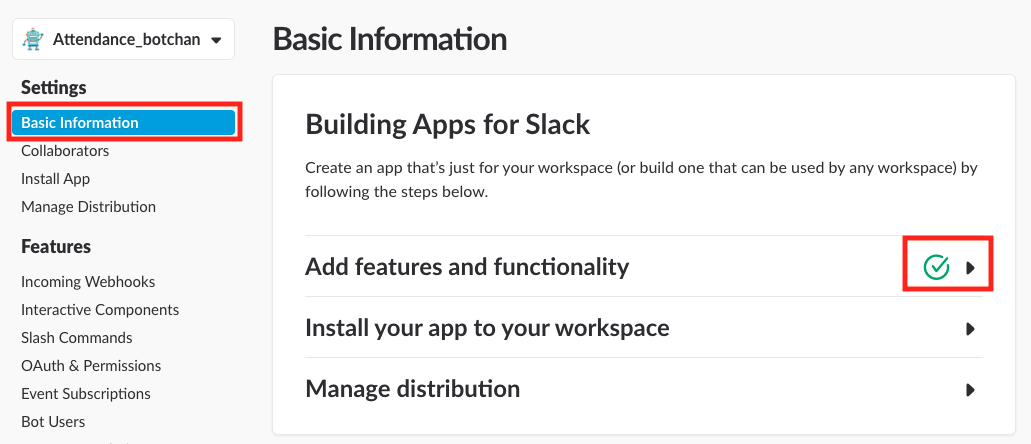
Task: Open the Bot Users feature page
Action: (53, 422)
